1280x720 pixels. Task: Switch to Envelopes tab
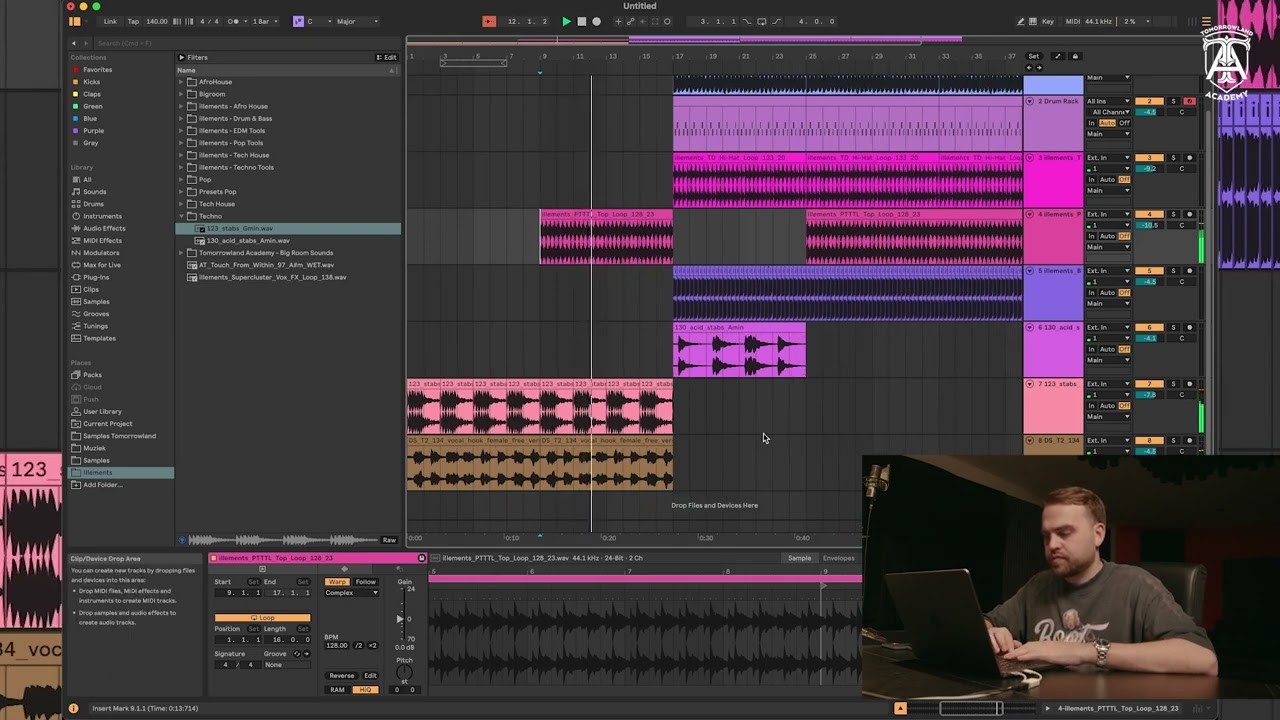tap(839, 558)
